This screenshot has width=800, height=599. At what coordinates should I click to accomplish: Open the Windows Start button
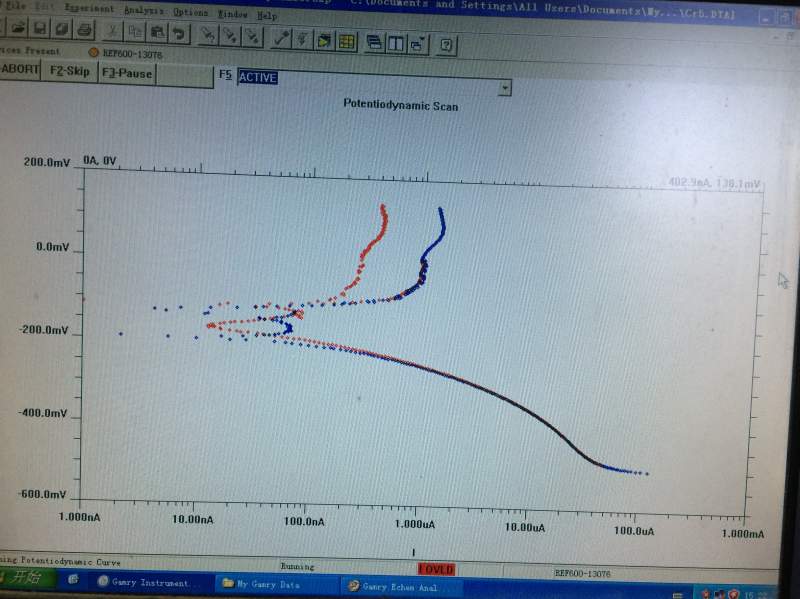[x=27, y=578]
